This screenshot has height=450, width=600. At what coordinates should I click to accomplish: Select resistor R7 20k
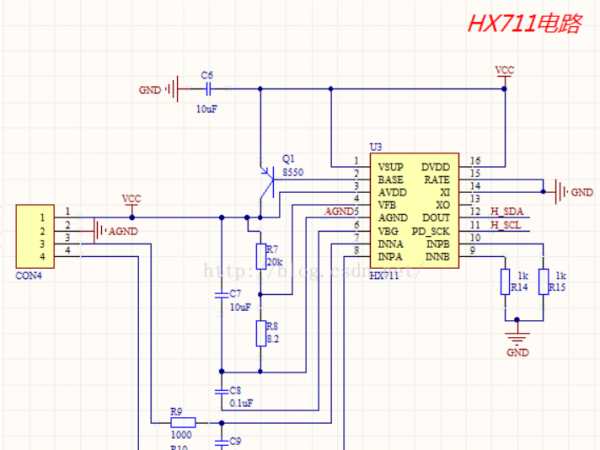pyautogui.click(x=260, y=255)
